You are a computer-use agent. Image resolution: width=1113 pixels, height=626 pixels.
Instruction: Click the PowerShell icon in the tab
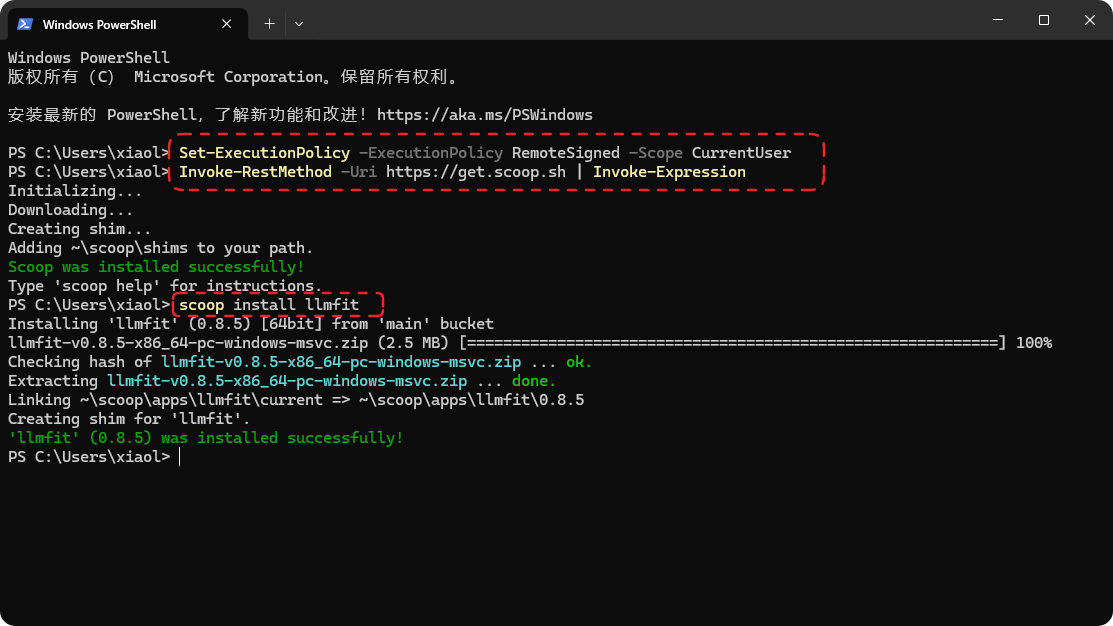[x=25, y=24]
